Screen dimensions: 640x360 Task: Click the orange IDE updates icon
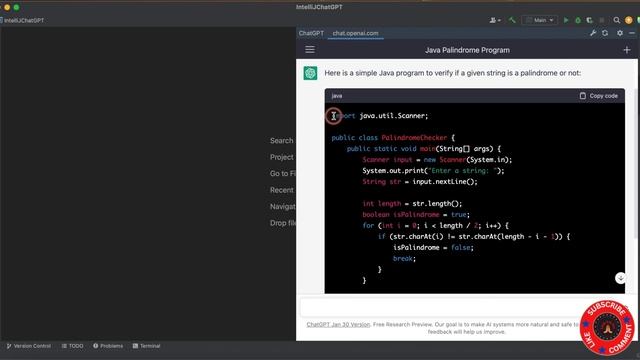(629, 20)
